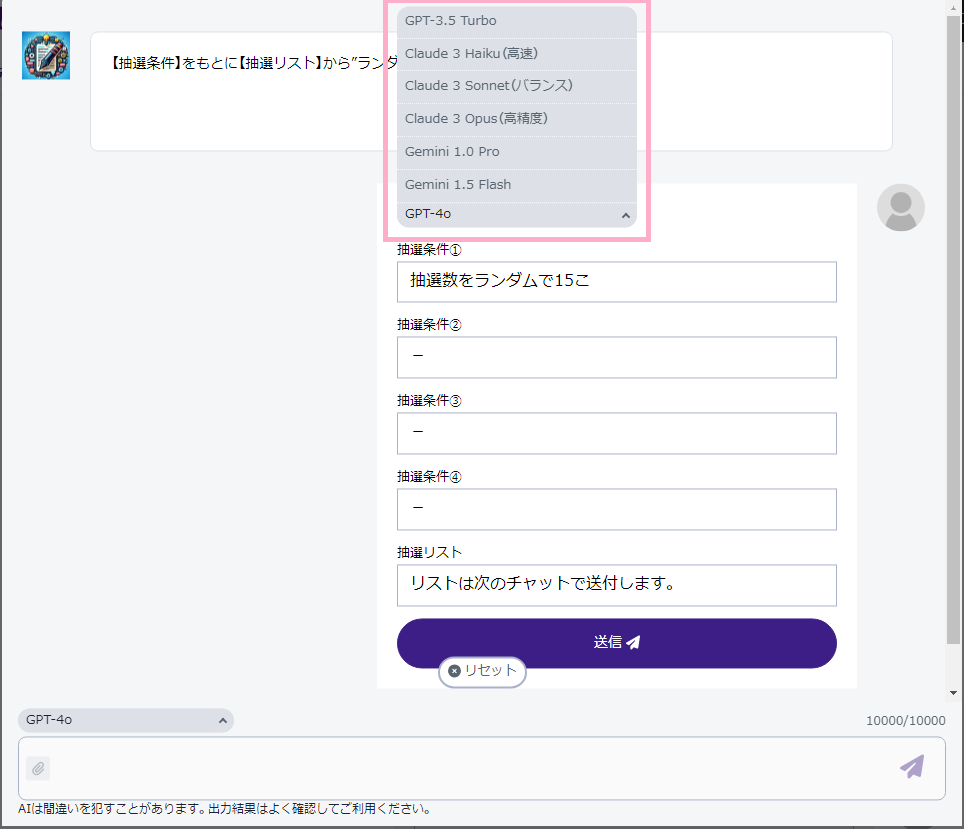Choose Gemini 1.0 Pro model

[516, 152]
